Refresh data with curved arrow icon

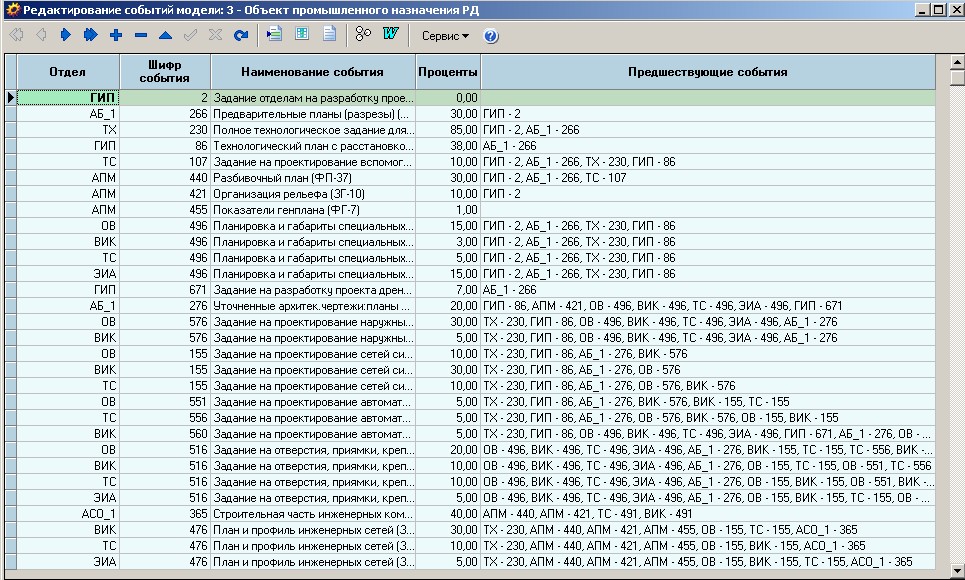tap(241, 35)
